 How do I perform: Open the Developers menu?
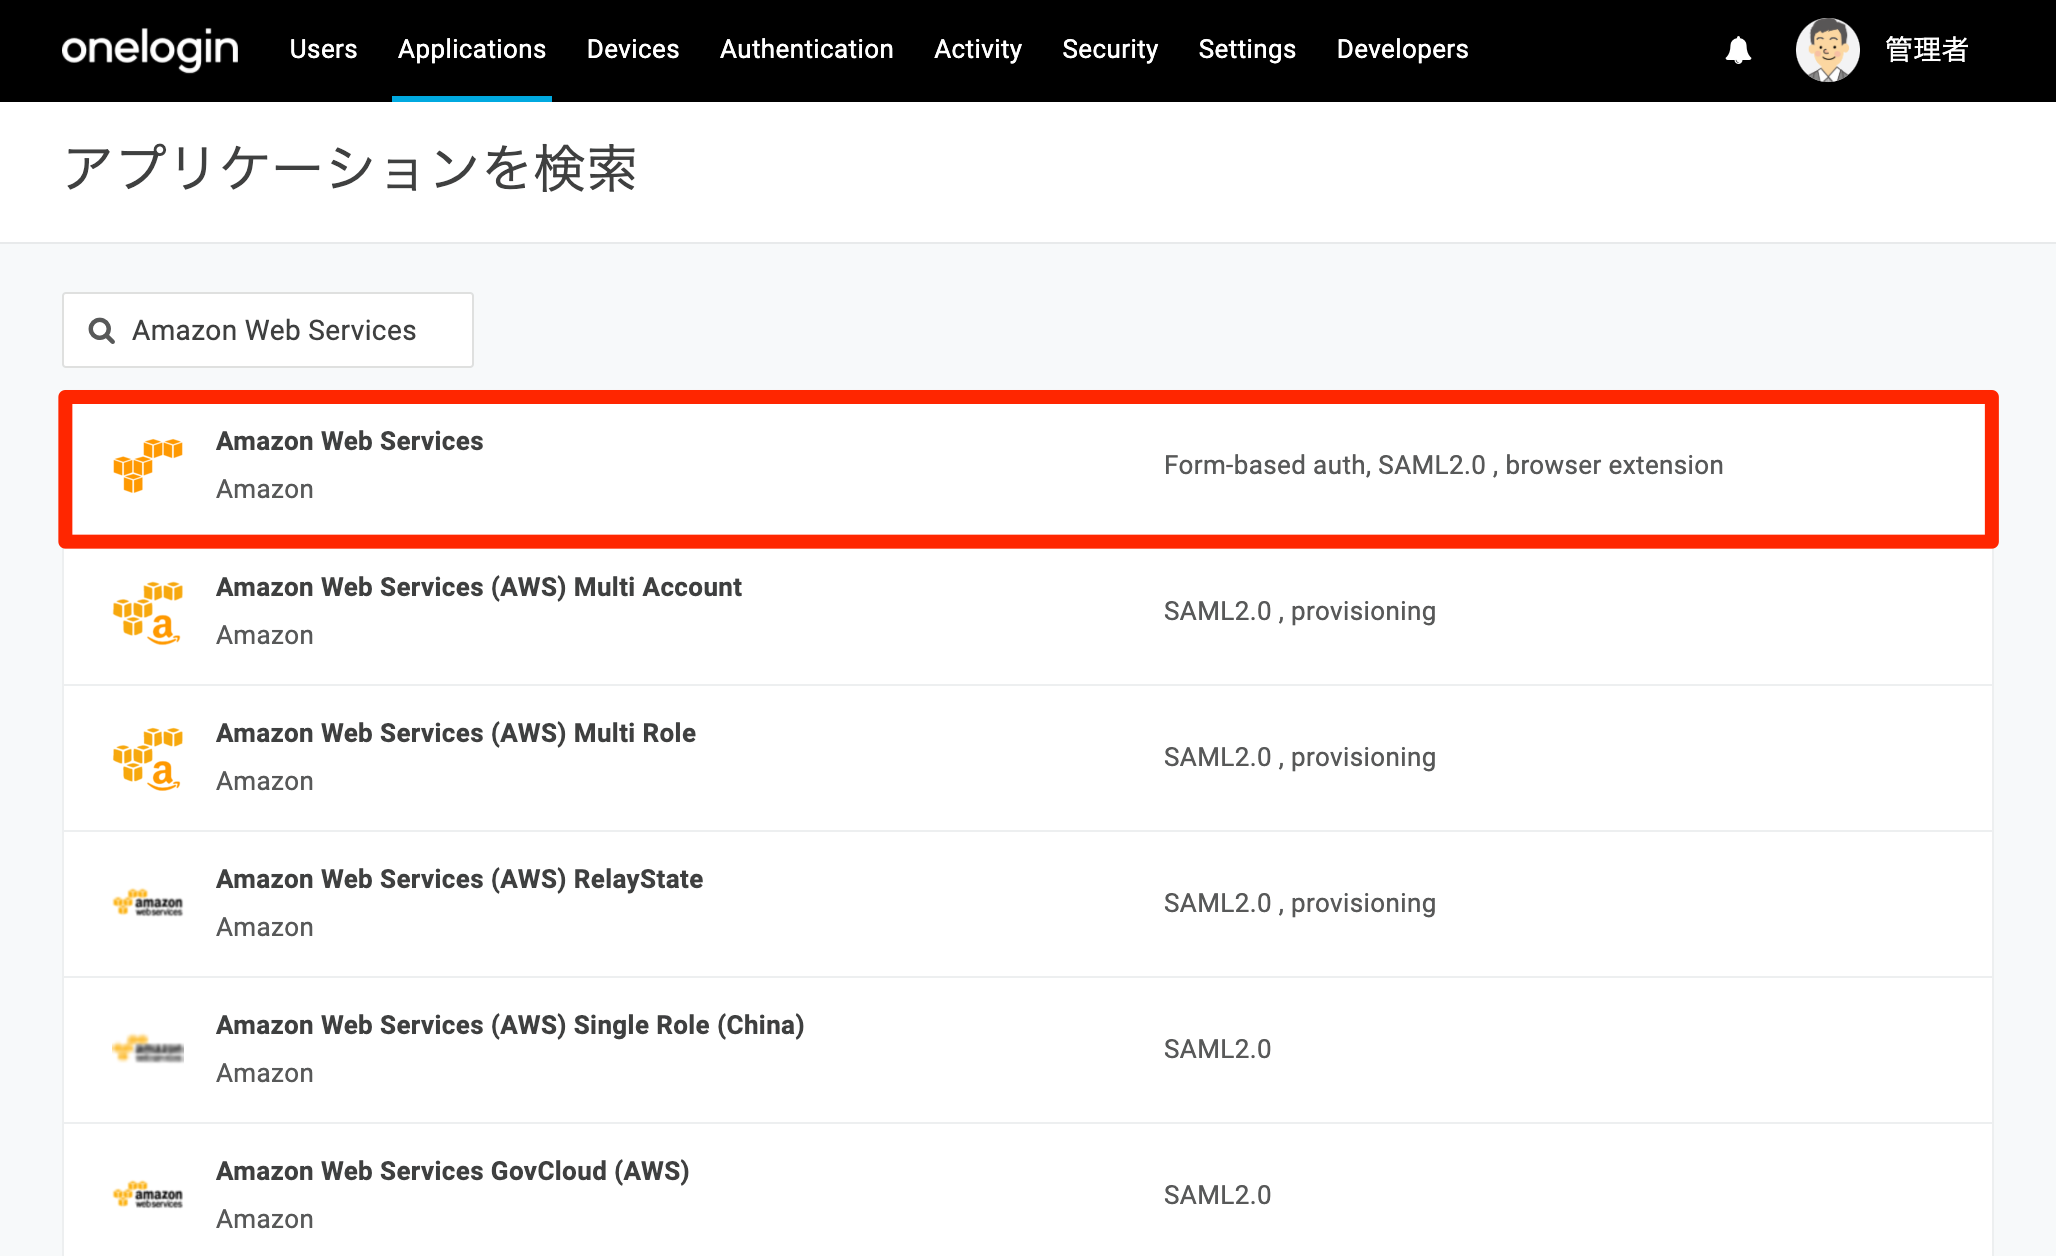1402,49
